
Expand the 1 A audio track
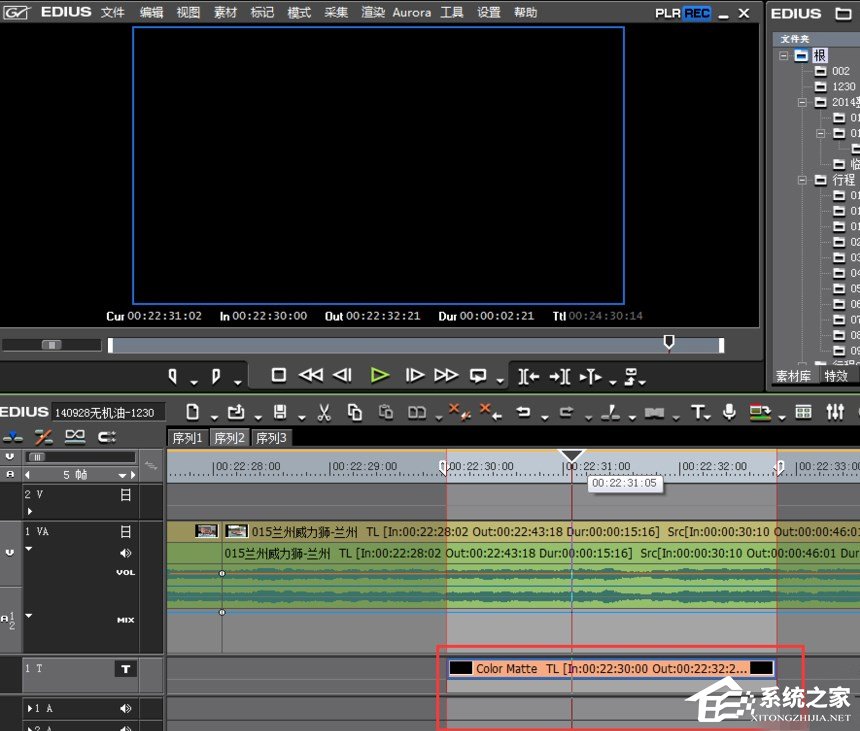[x=29, y=709]
